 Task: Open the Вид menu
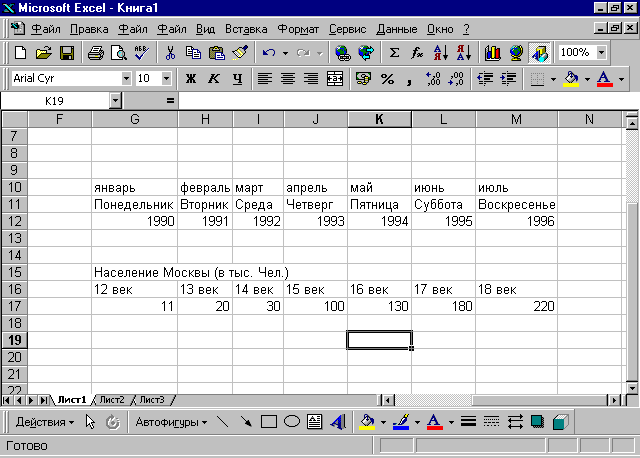tap(205, 29)
